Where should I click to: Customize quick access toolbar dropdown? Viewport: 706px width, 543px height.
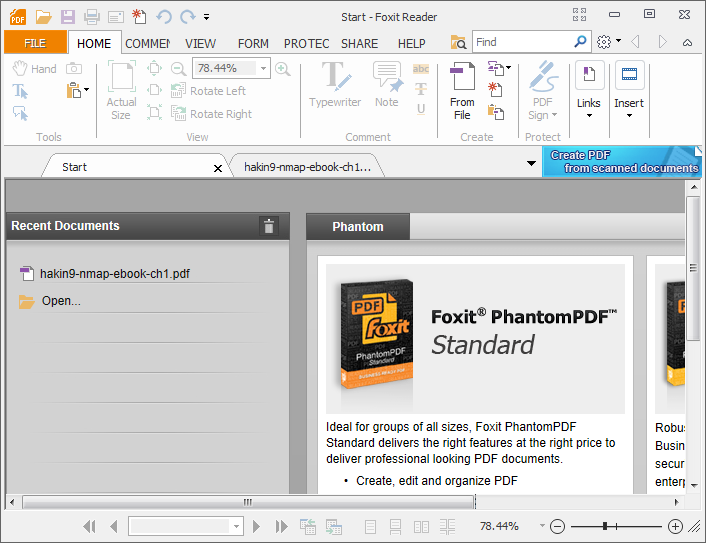206,17
